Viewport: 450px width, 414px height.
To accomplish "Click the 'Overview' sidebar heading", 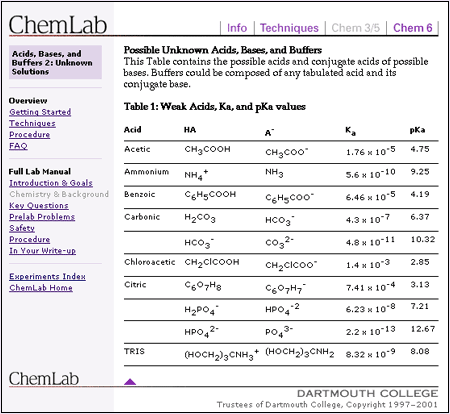I will pos(28,101).
